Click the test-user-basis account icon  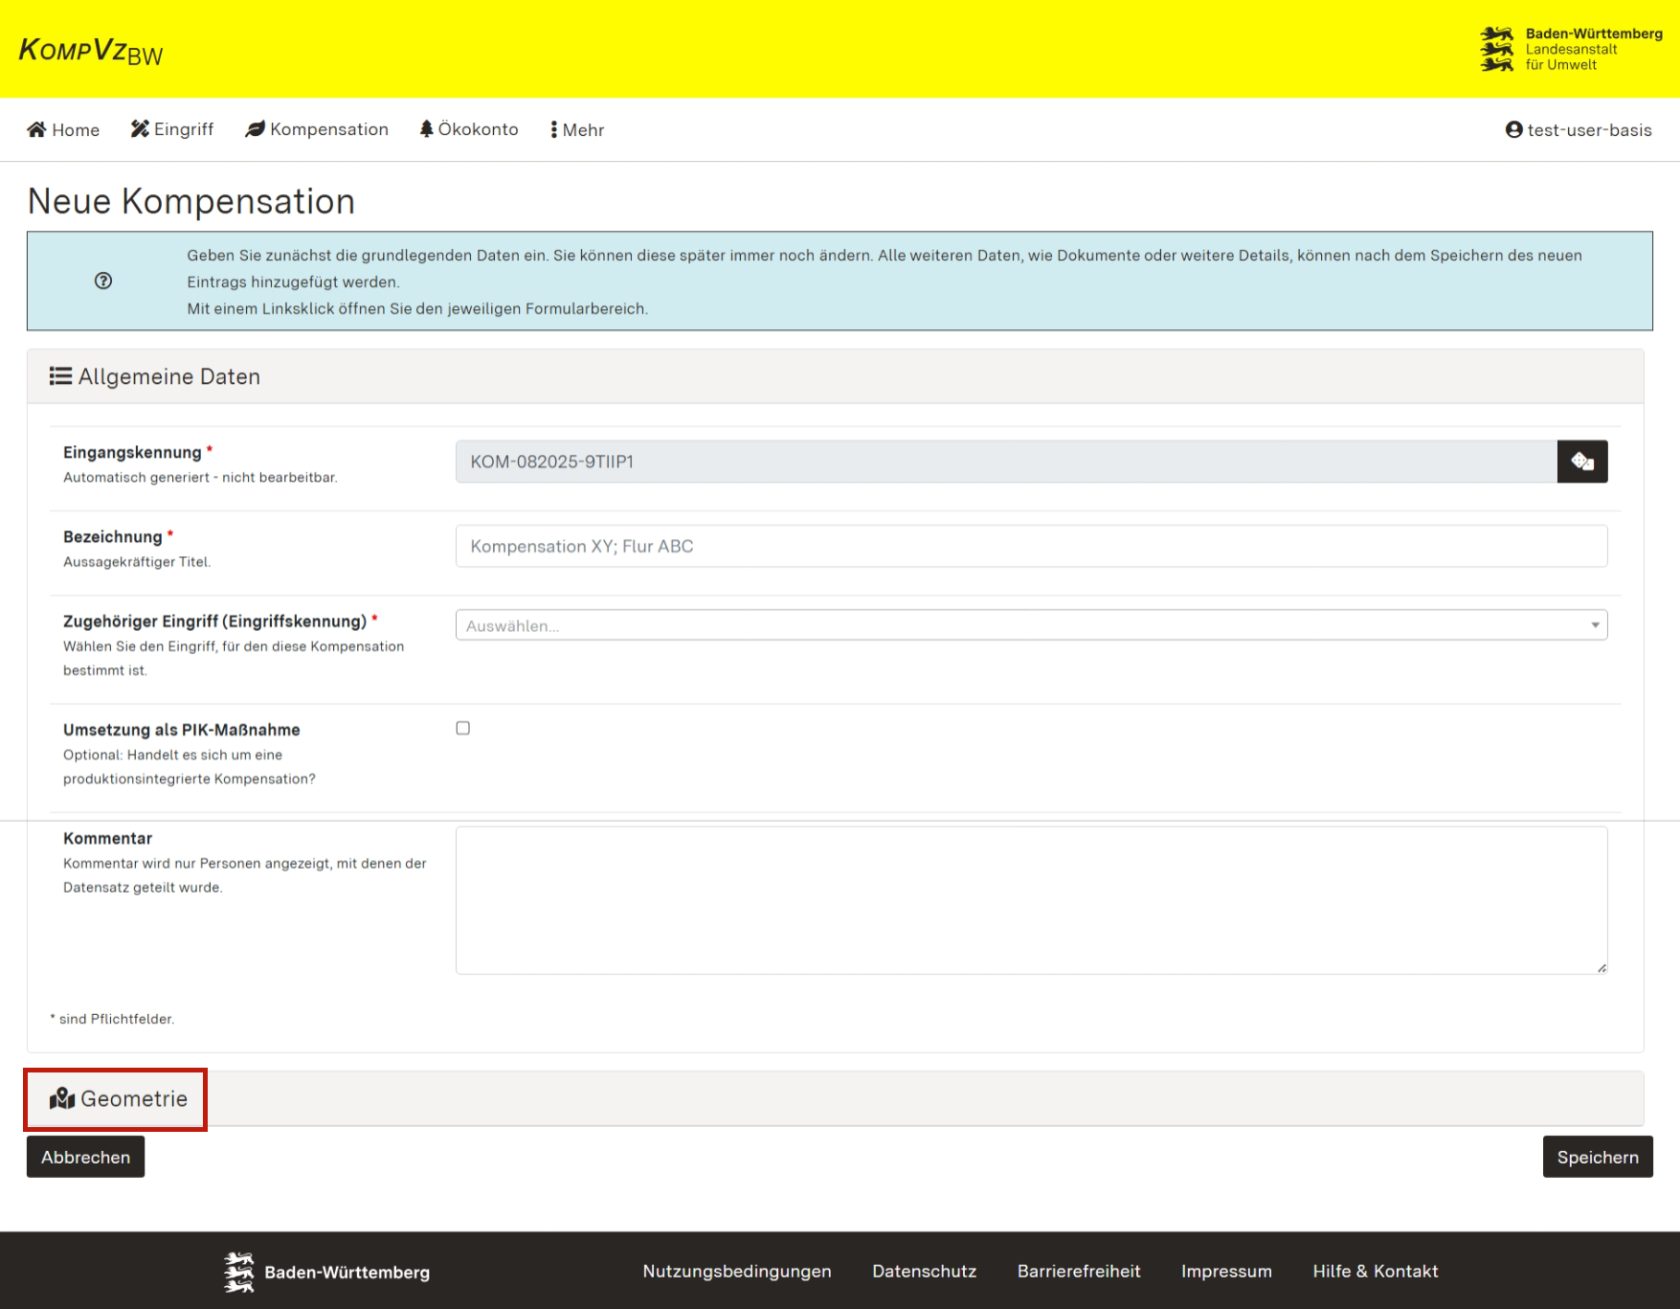[1513, 129]
